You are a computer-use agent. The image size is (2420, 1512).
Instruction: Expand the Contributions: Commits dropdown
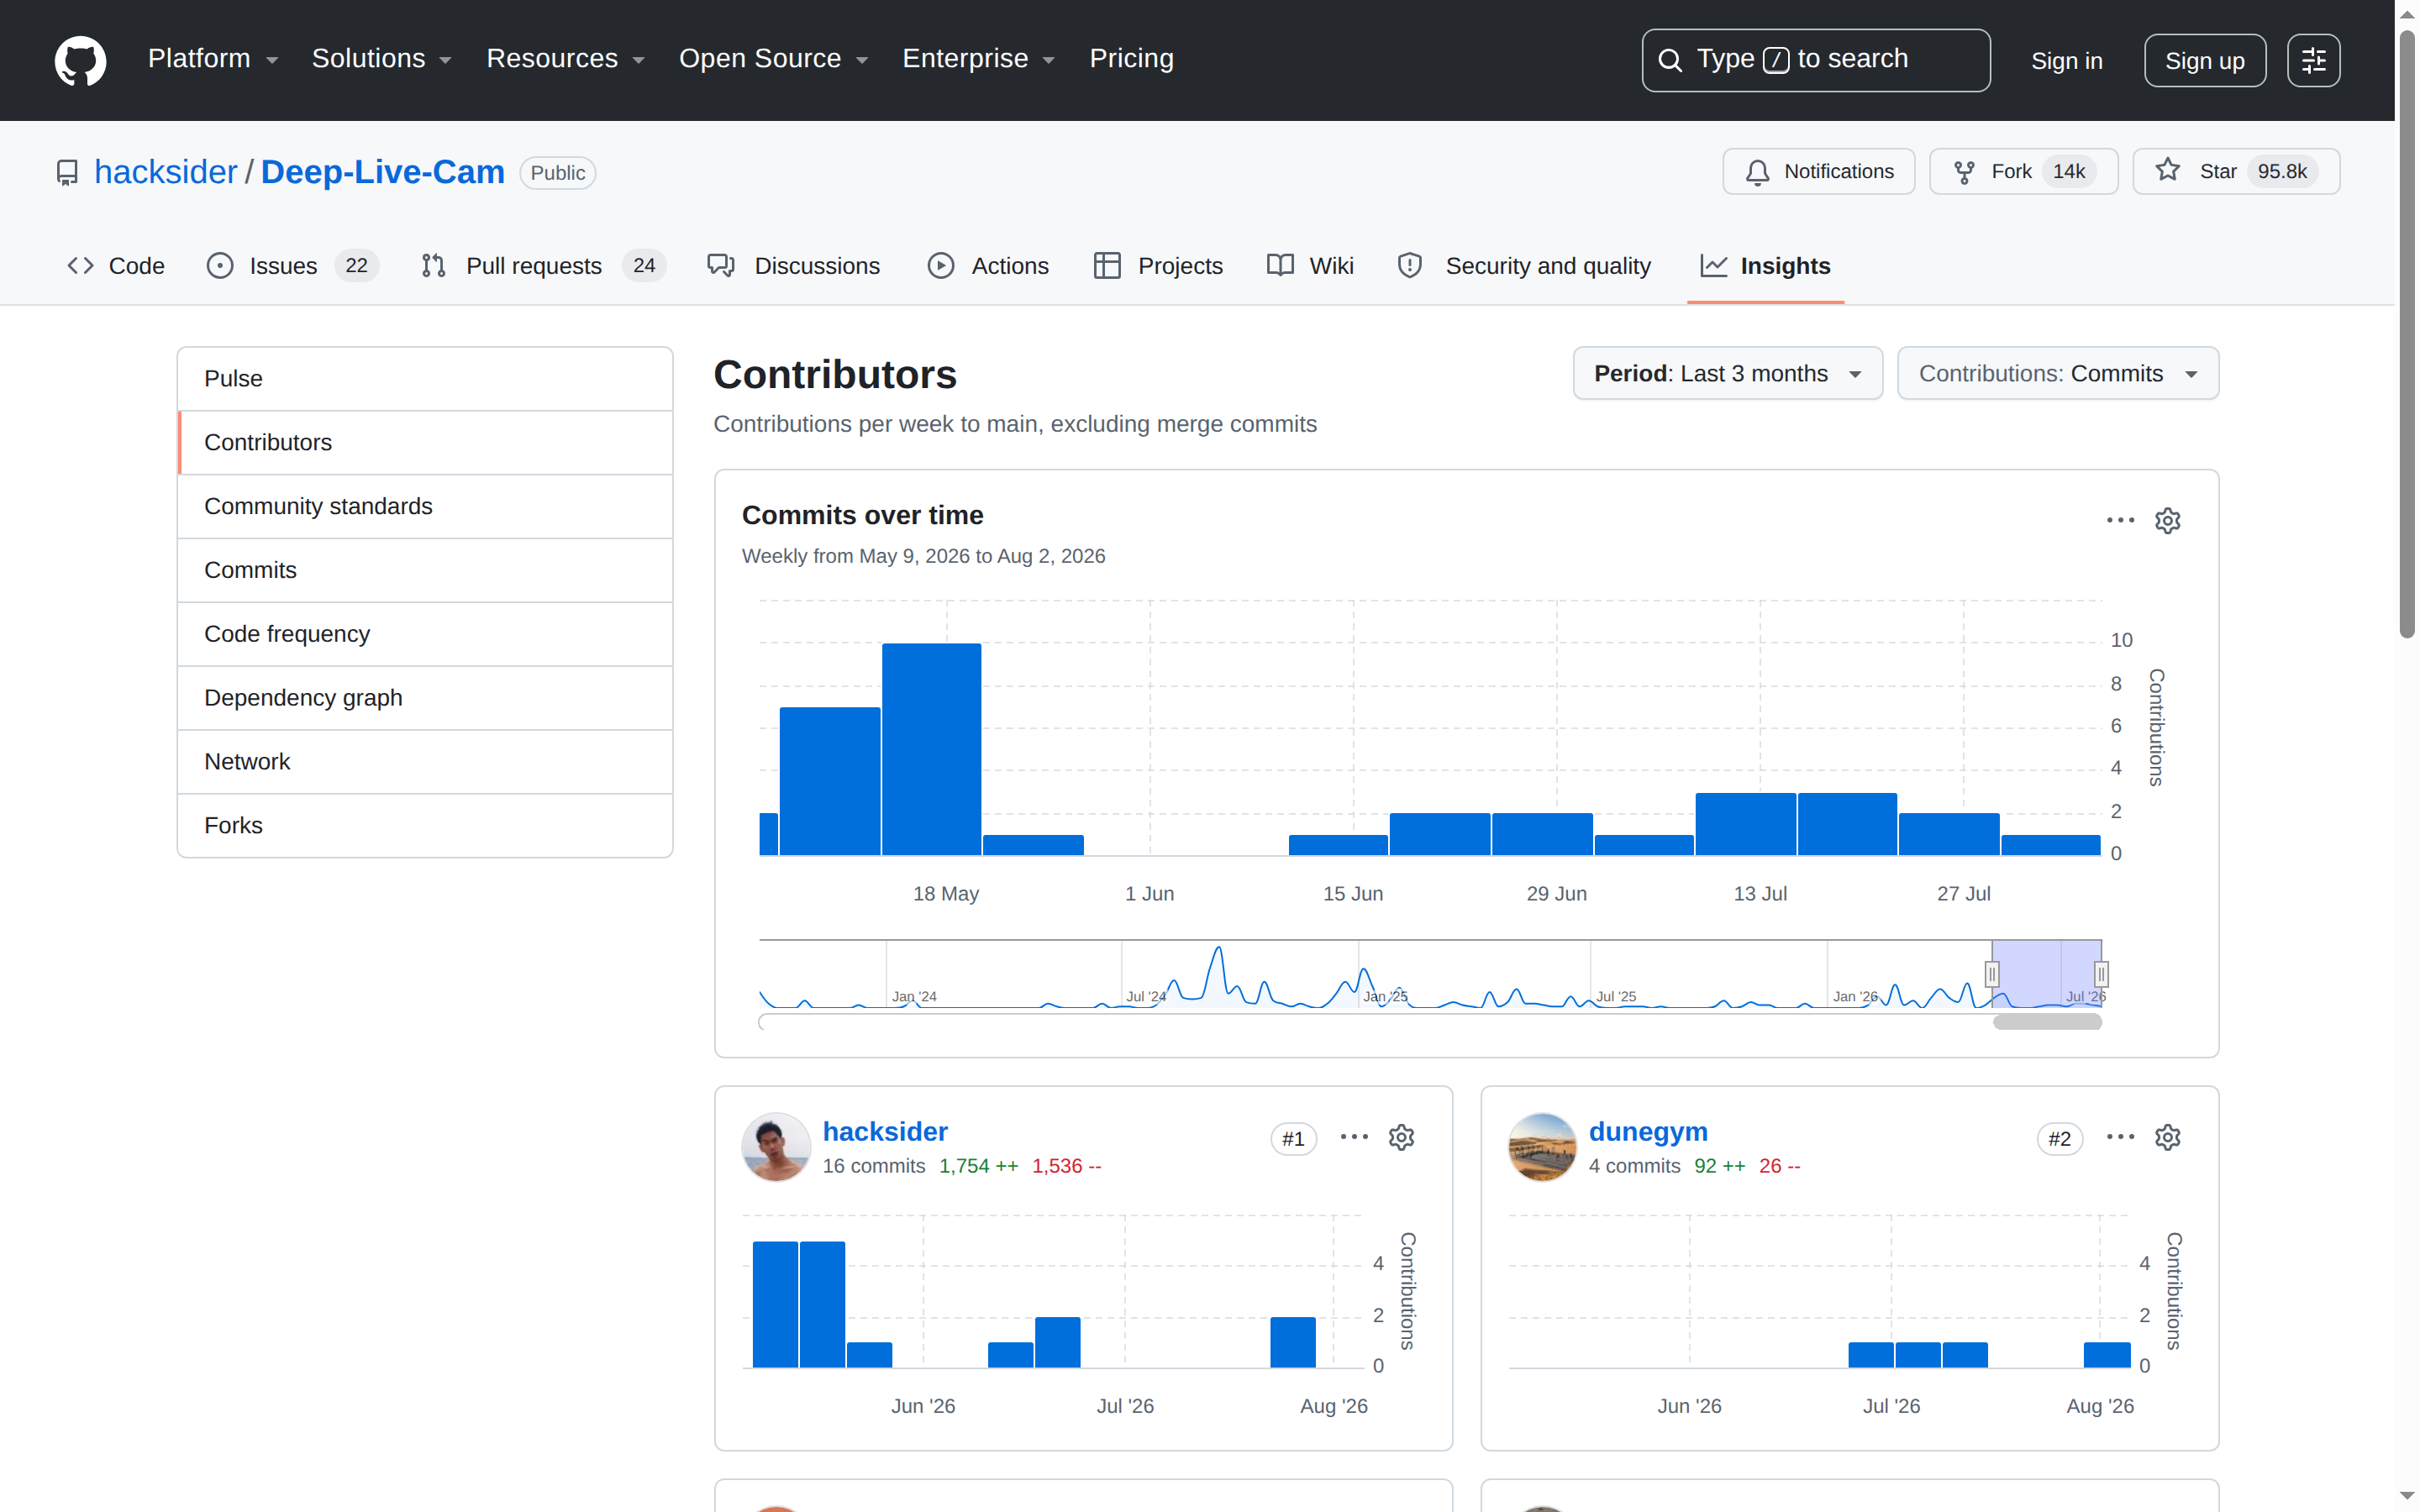click(x=2057, y=374)
